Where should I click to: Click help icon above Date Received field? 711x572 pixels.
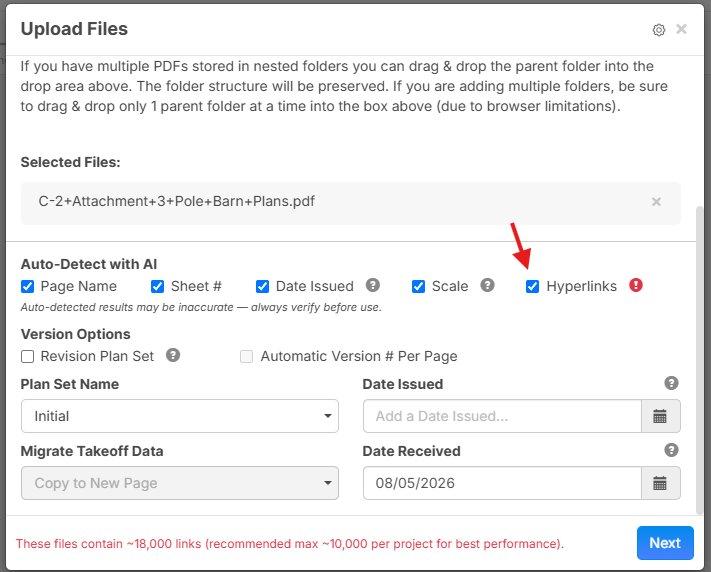[671, 450]
